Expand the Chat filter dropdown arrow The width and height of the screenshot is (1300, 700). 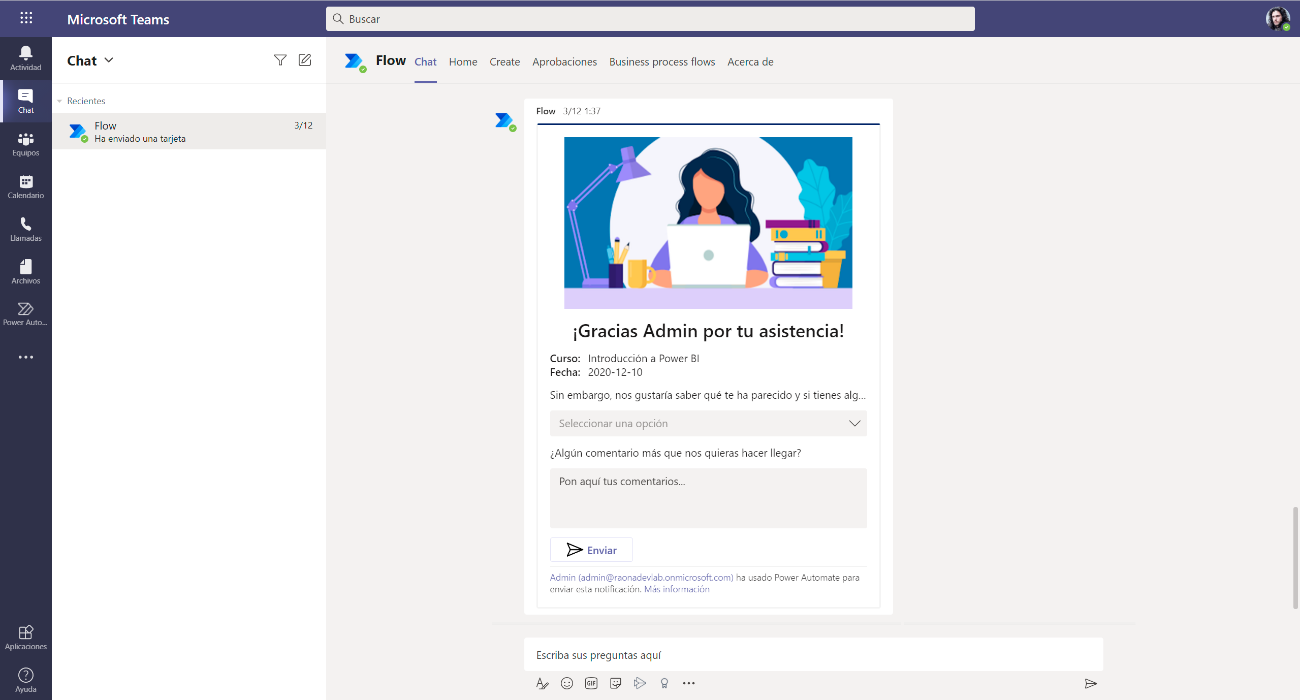pyautogui.click(x=108, y=60)
